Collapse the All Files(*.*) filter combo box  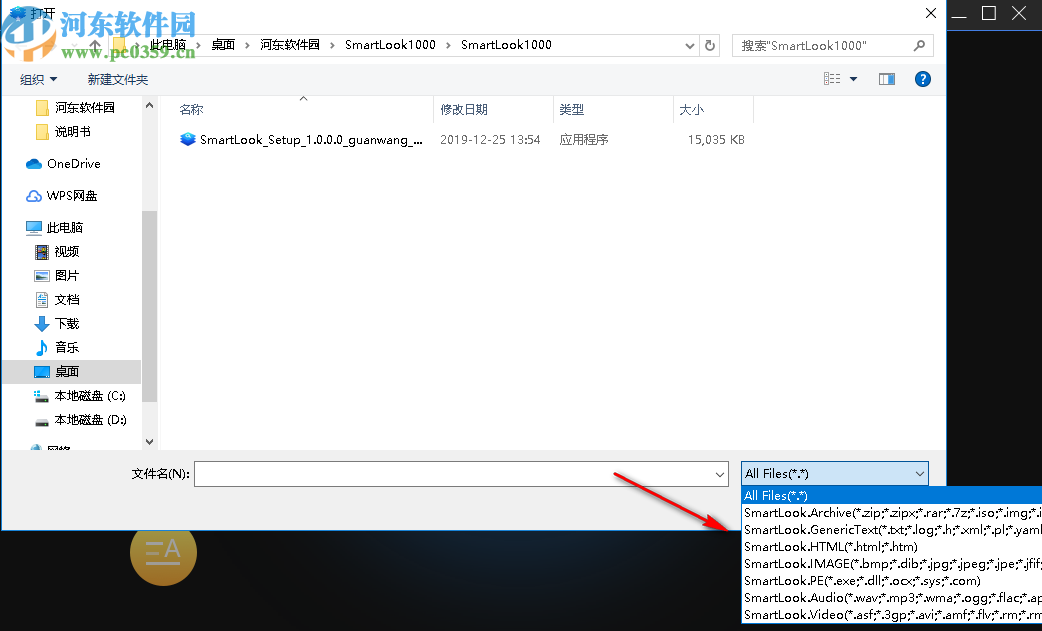[x=835, y=474]
